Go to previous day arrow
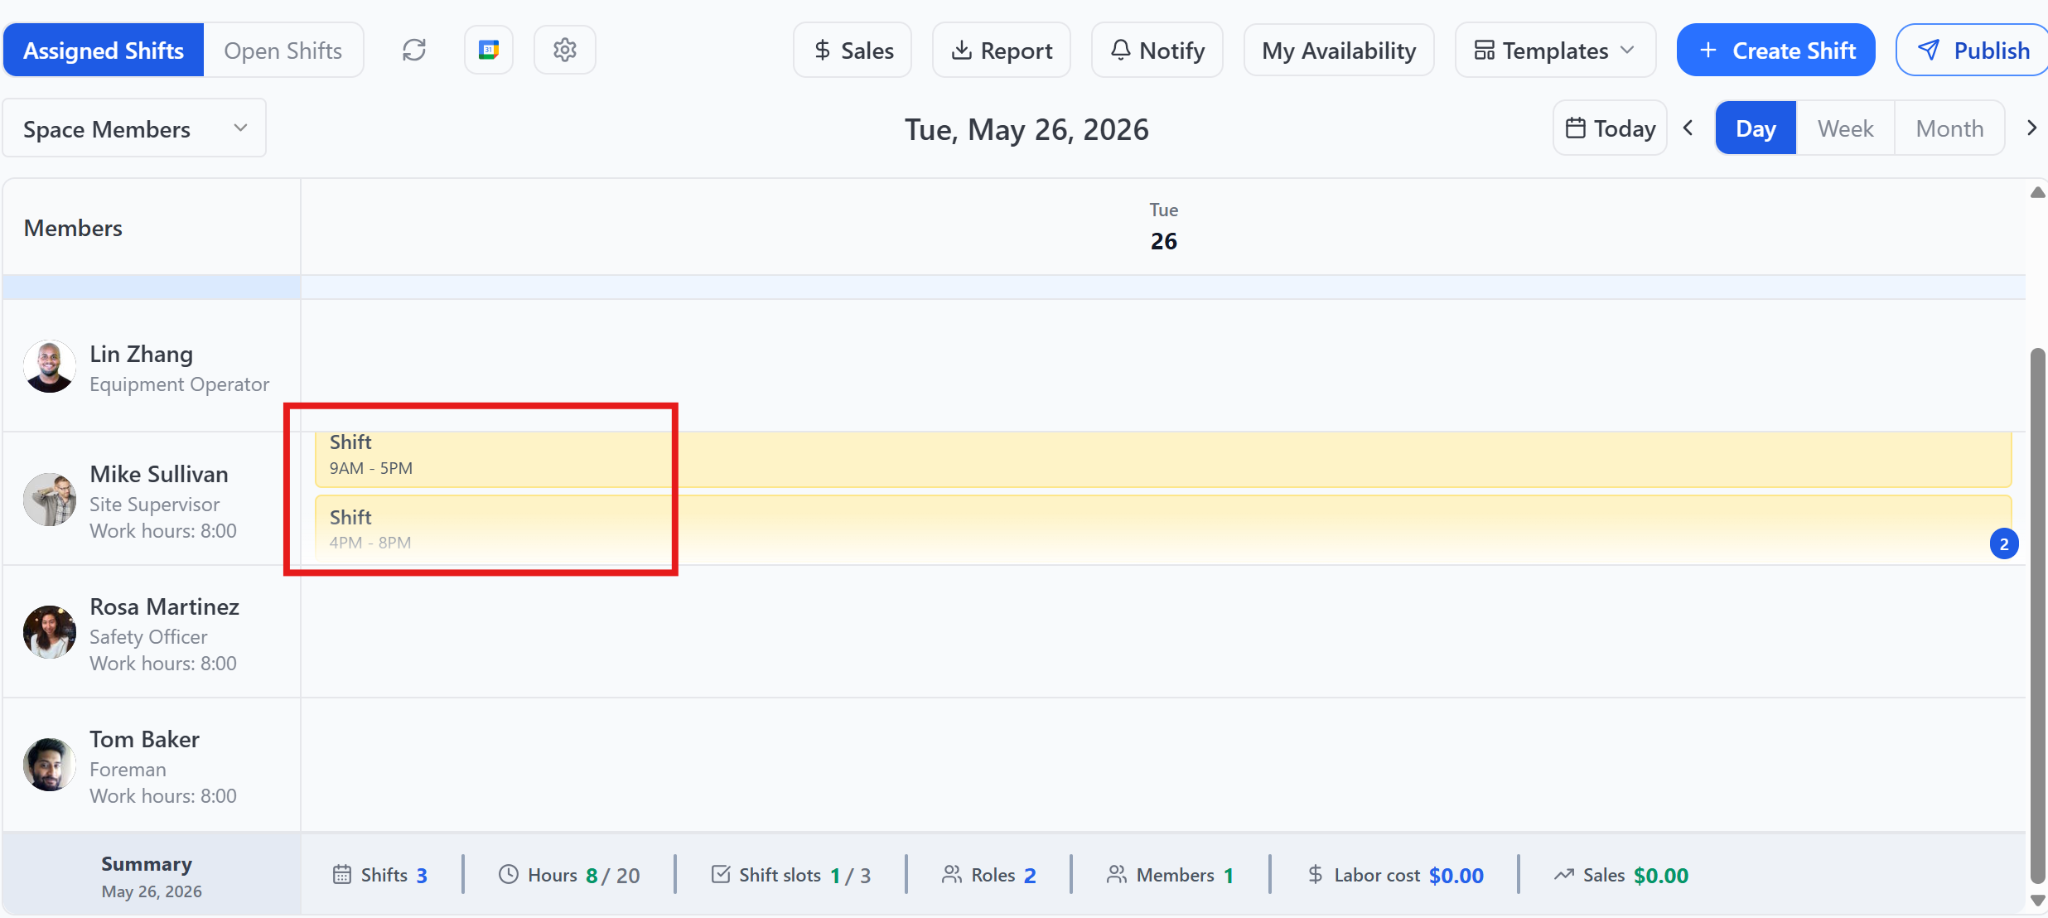This screenshot has width=2048, height=918. 1688,128
